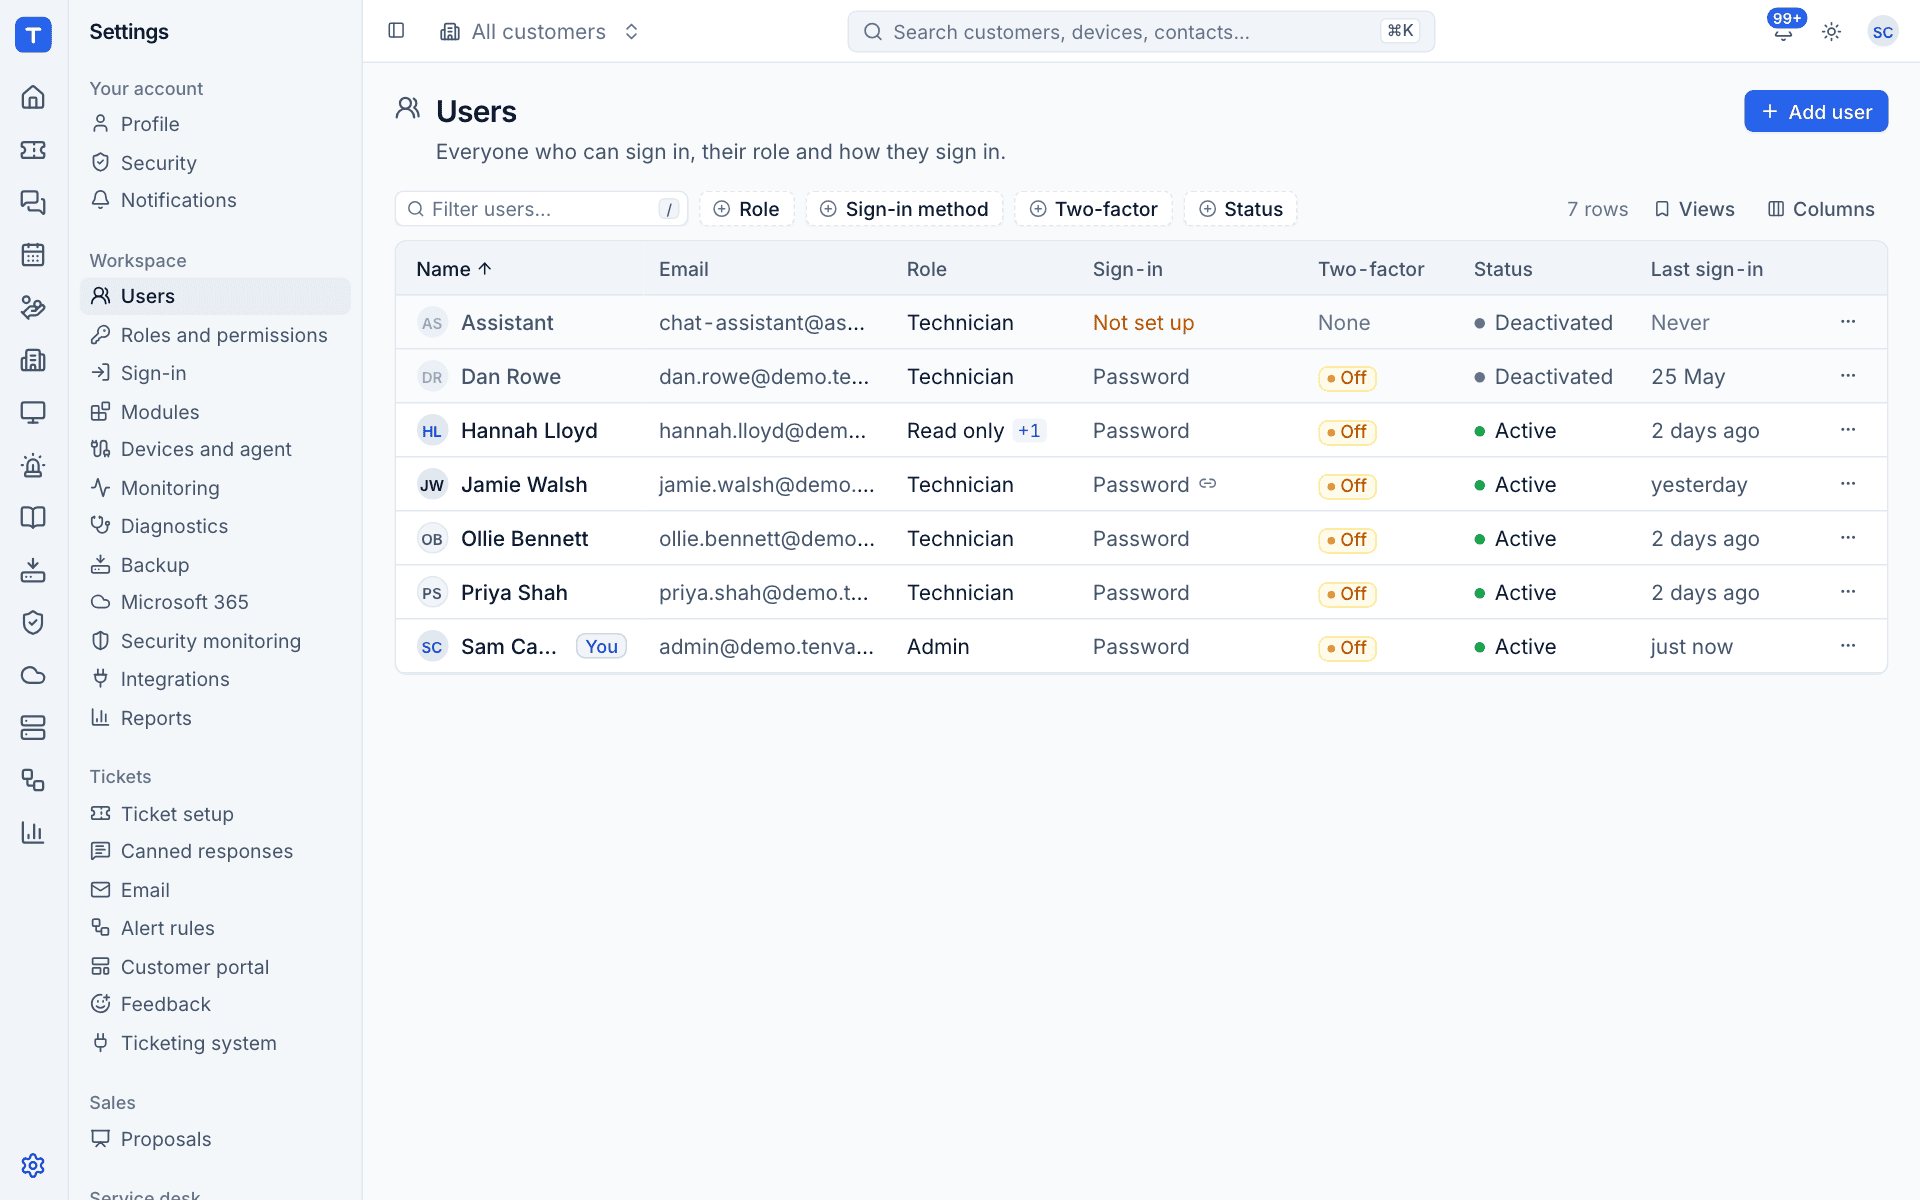Open the SC account avatar menu

(x=1882, y=32)
